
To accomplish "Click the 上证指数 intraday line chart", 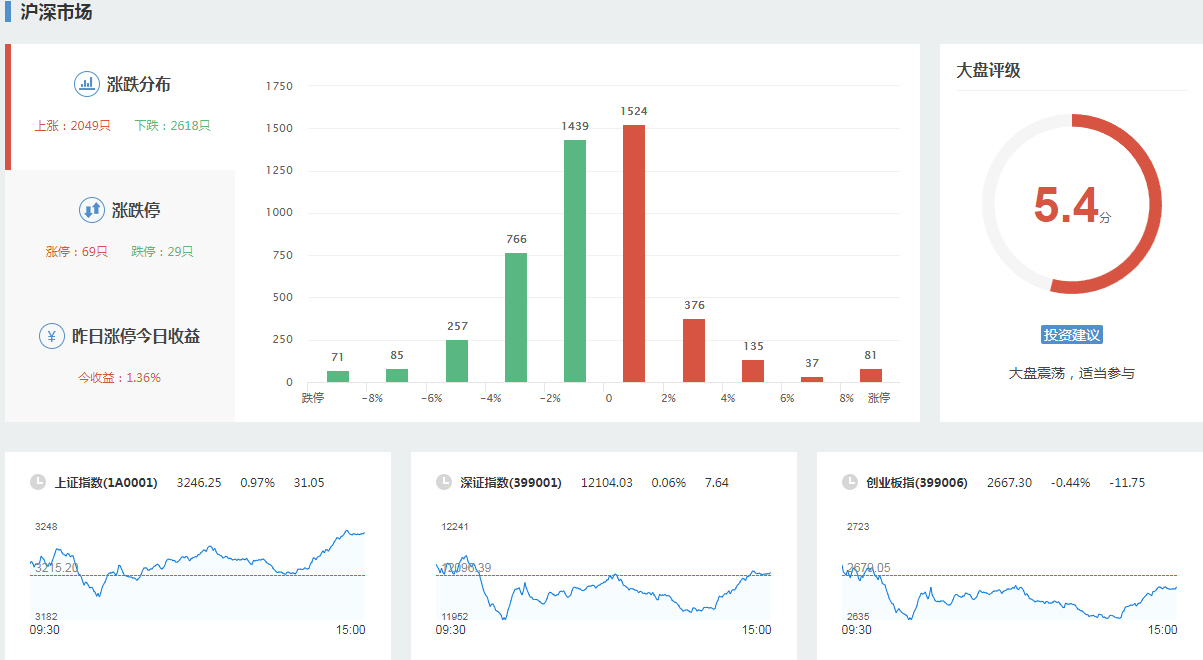I will (x=197, y=570).
